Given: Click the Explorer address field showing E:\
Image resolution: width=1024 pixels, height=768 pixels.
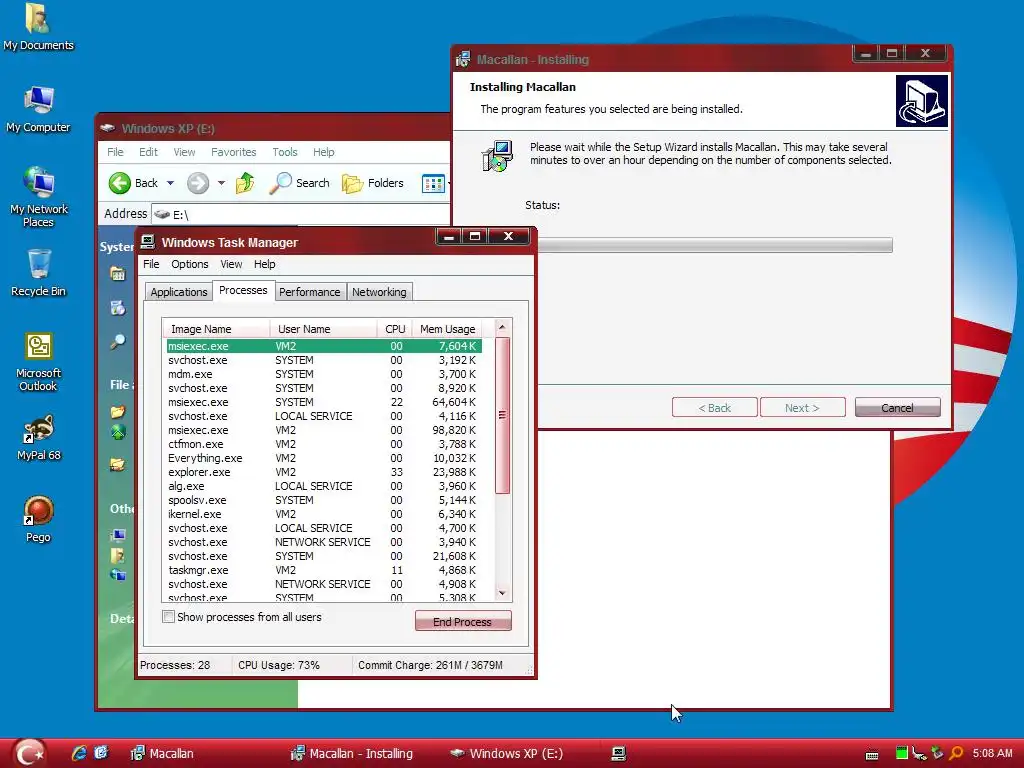Looking at the screenshot, I should tap(300, 214).
